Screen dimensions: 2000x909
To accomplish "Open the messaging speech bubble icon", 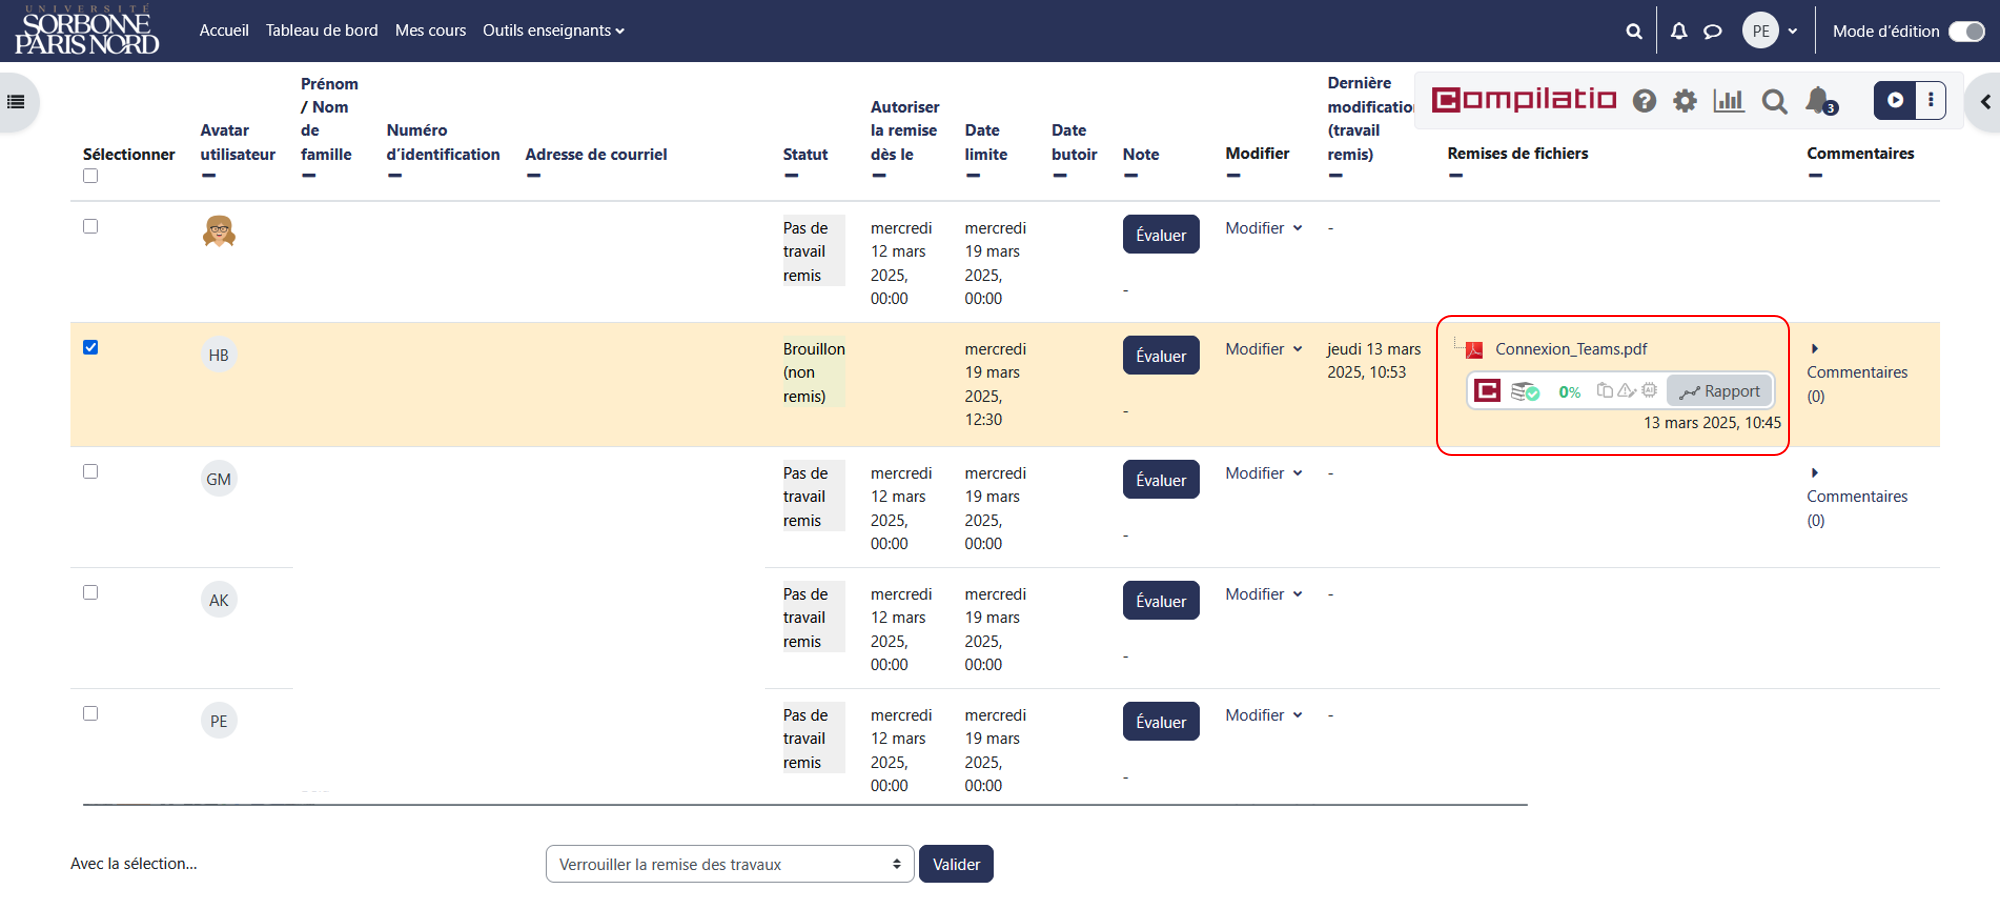I will (1713, 31).
